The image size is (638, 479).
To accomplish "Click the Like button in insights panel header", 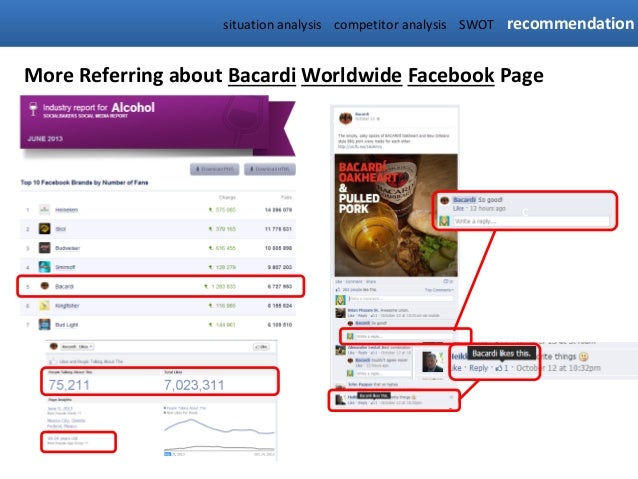I will point(261,347).
